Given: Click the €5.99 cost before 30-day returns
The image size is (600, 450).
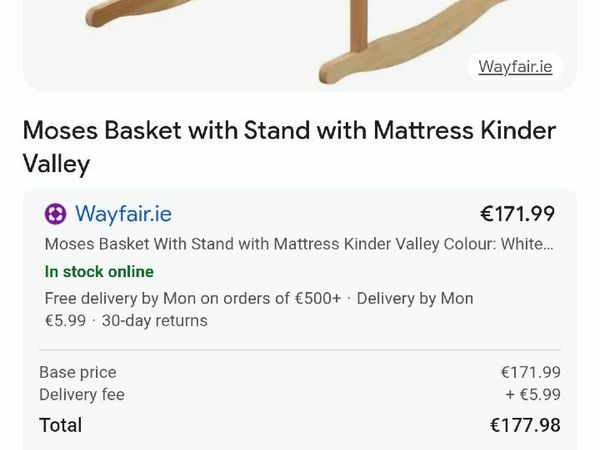Looking at the screenshot, I should (x=65, y=321).
